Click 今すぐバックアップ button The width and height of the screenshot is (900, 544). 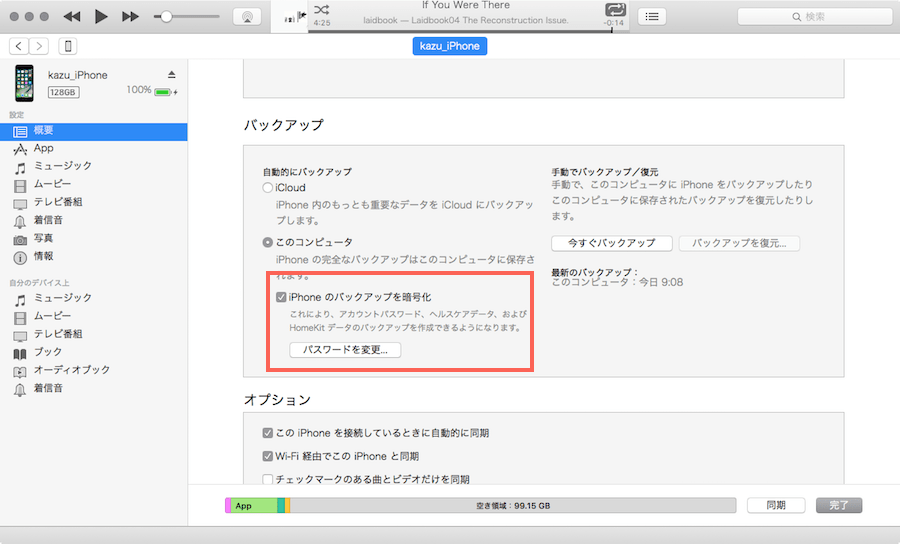pyautogui.click(x=612, y=243)
